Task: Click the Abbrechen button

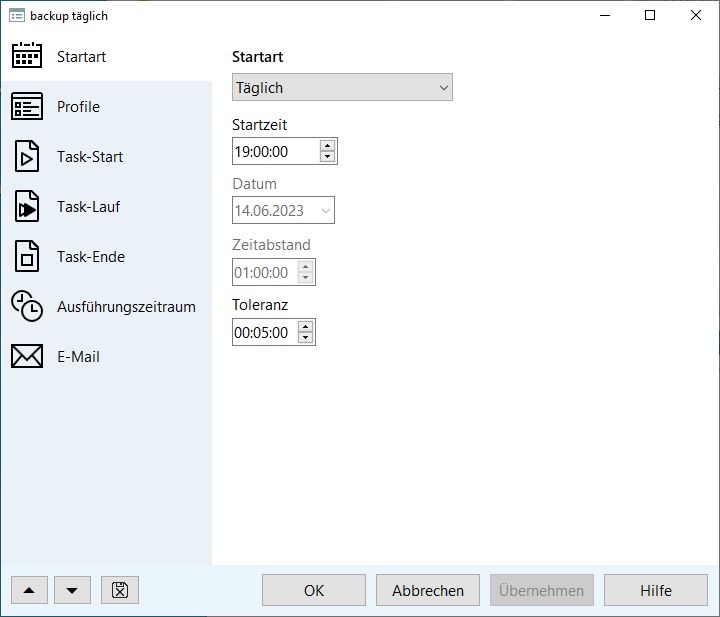Action: [x=428, y=590]
